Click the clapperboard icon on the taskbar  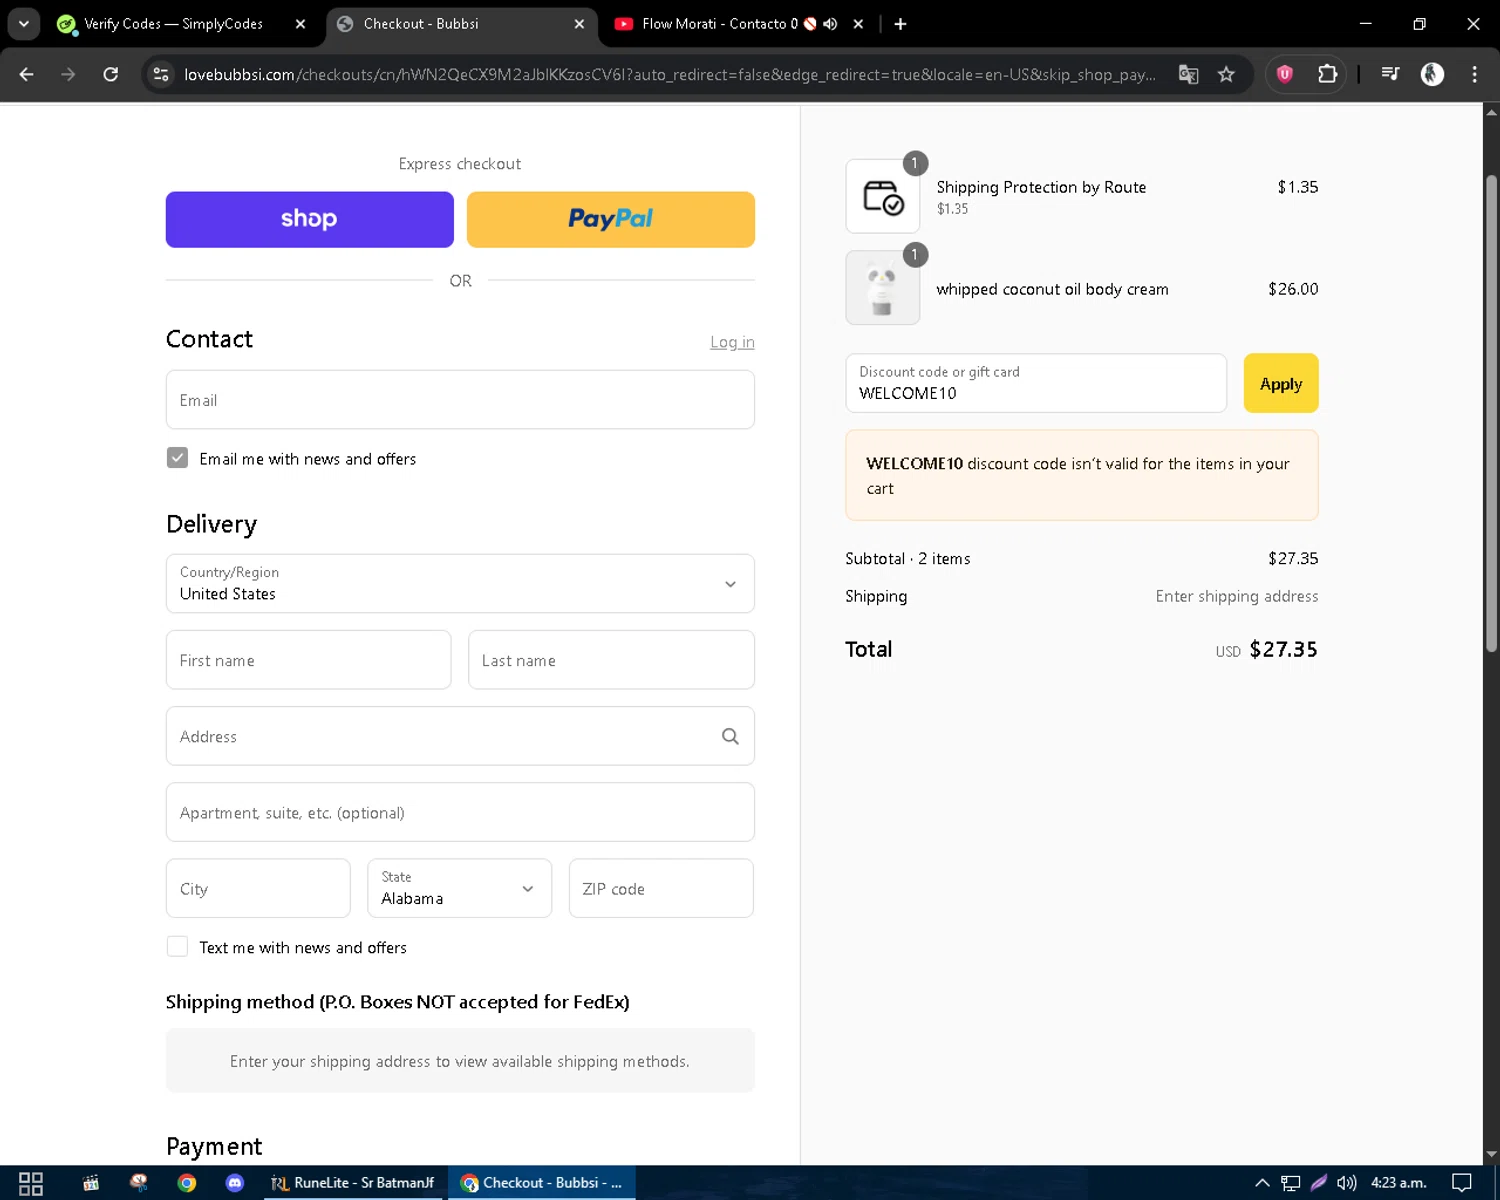point(91,1183)
